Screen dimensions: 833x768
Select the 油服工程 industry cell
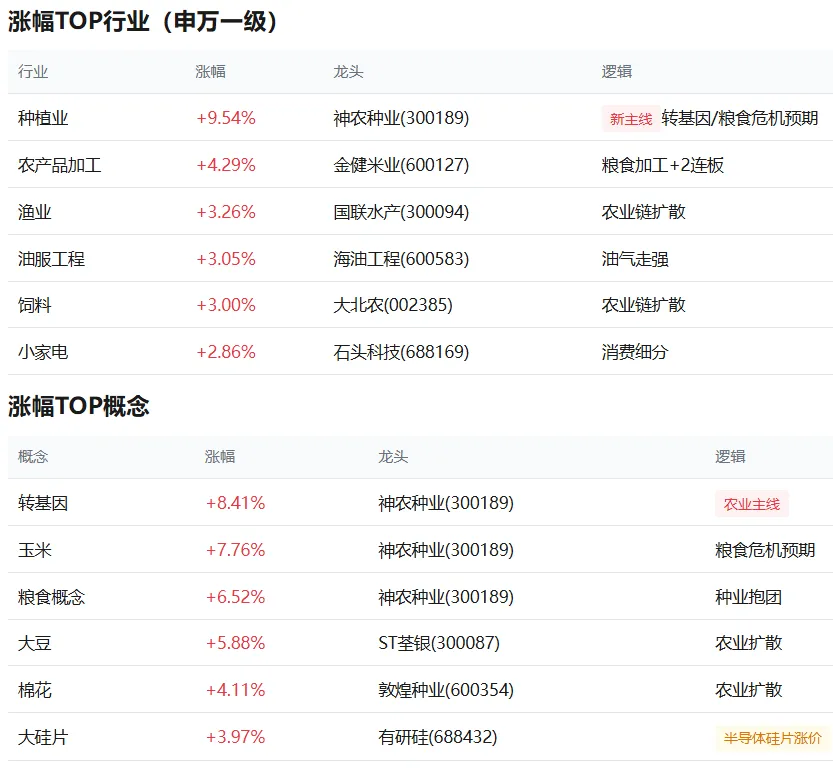51,259
